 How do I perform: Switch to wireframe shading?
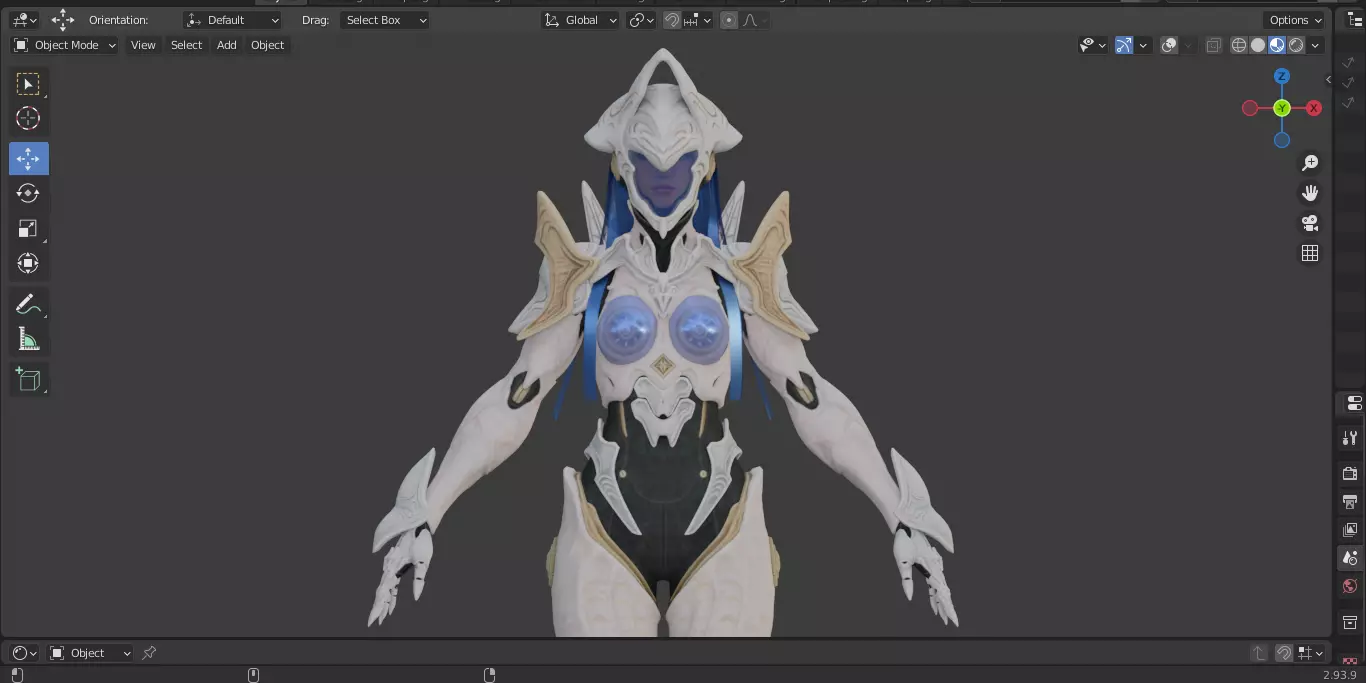tap(1239, 45)
